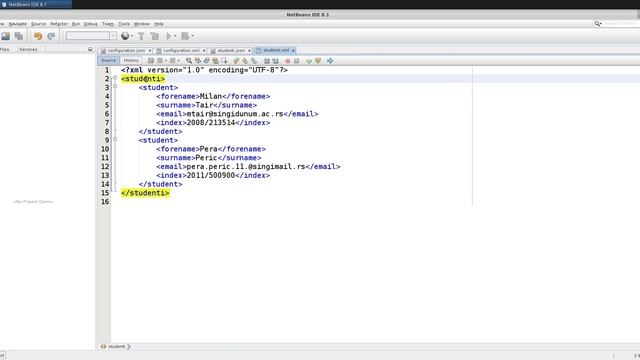Click the index value 2011/500900
Screen dimensions: 640x360
211,176
